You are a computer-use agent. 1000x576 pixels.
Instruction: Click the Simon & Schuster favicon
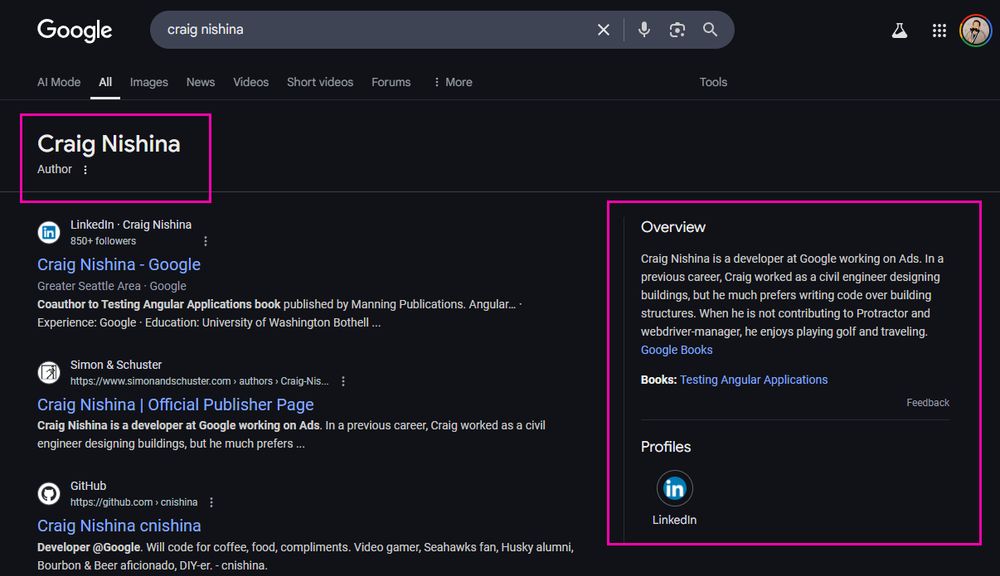(48, 373)
